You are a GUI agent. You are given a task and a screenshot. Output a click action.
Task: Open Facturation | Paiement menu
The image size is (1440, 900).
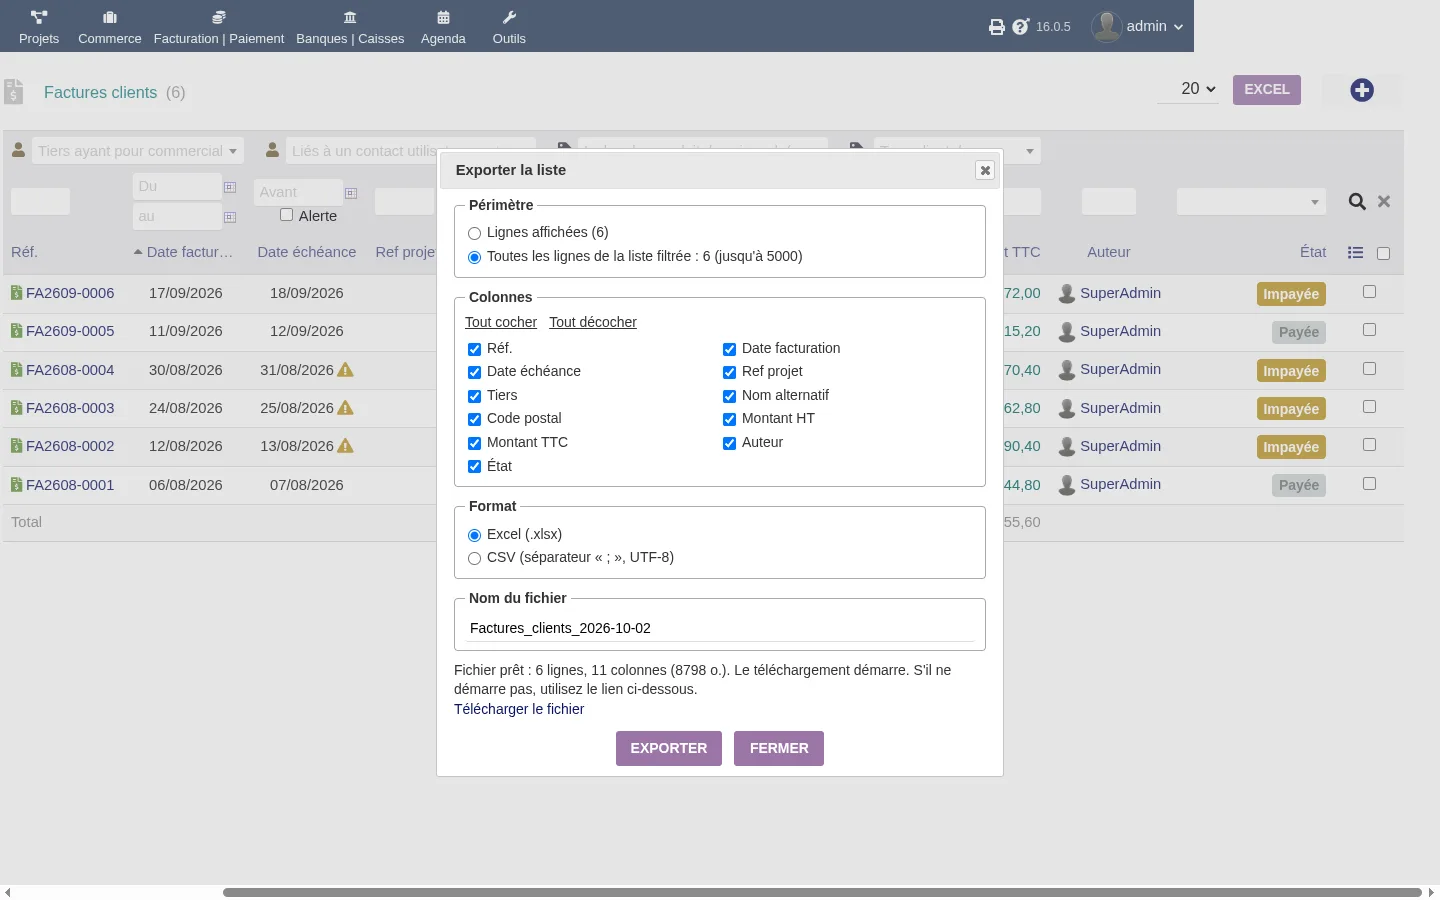tap(219, 27)
